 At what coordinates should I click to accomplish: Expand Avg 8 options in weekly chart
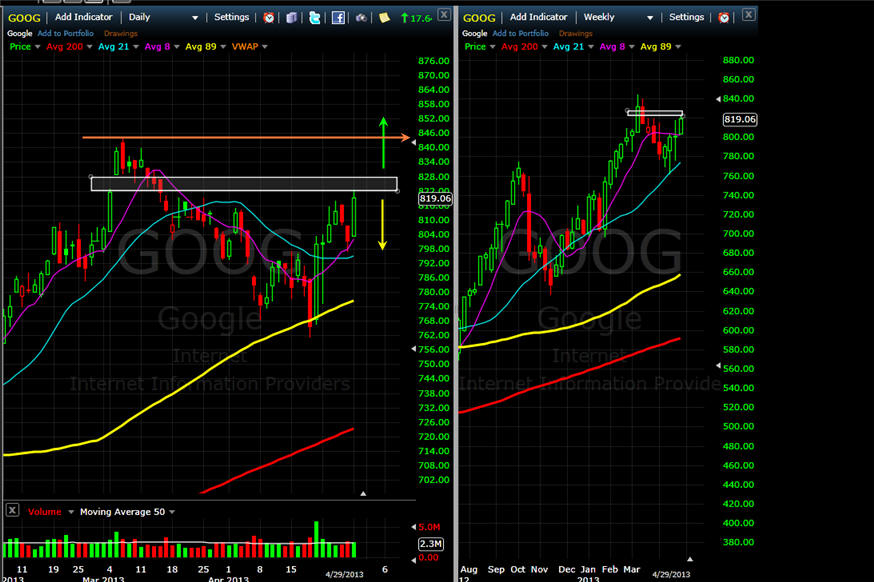tap(632, 47)
